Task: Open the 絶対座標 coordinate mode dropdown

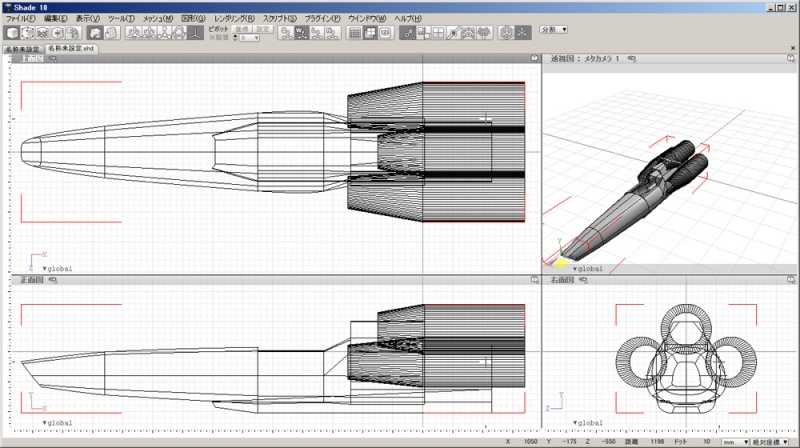Action: [x=770, y=442]
